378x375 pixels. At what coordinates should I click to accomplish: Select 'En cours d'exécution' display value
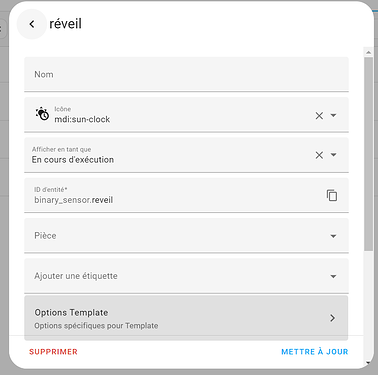pyautogui.click(x=73, y=160)
